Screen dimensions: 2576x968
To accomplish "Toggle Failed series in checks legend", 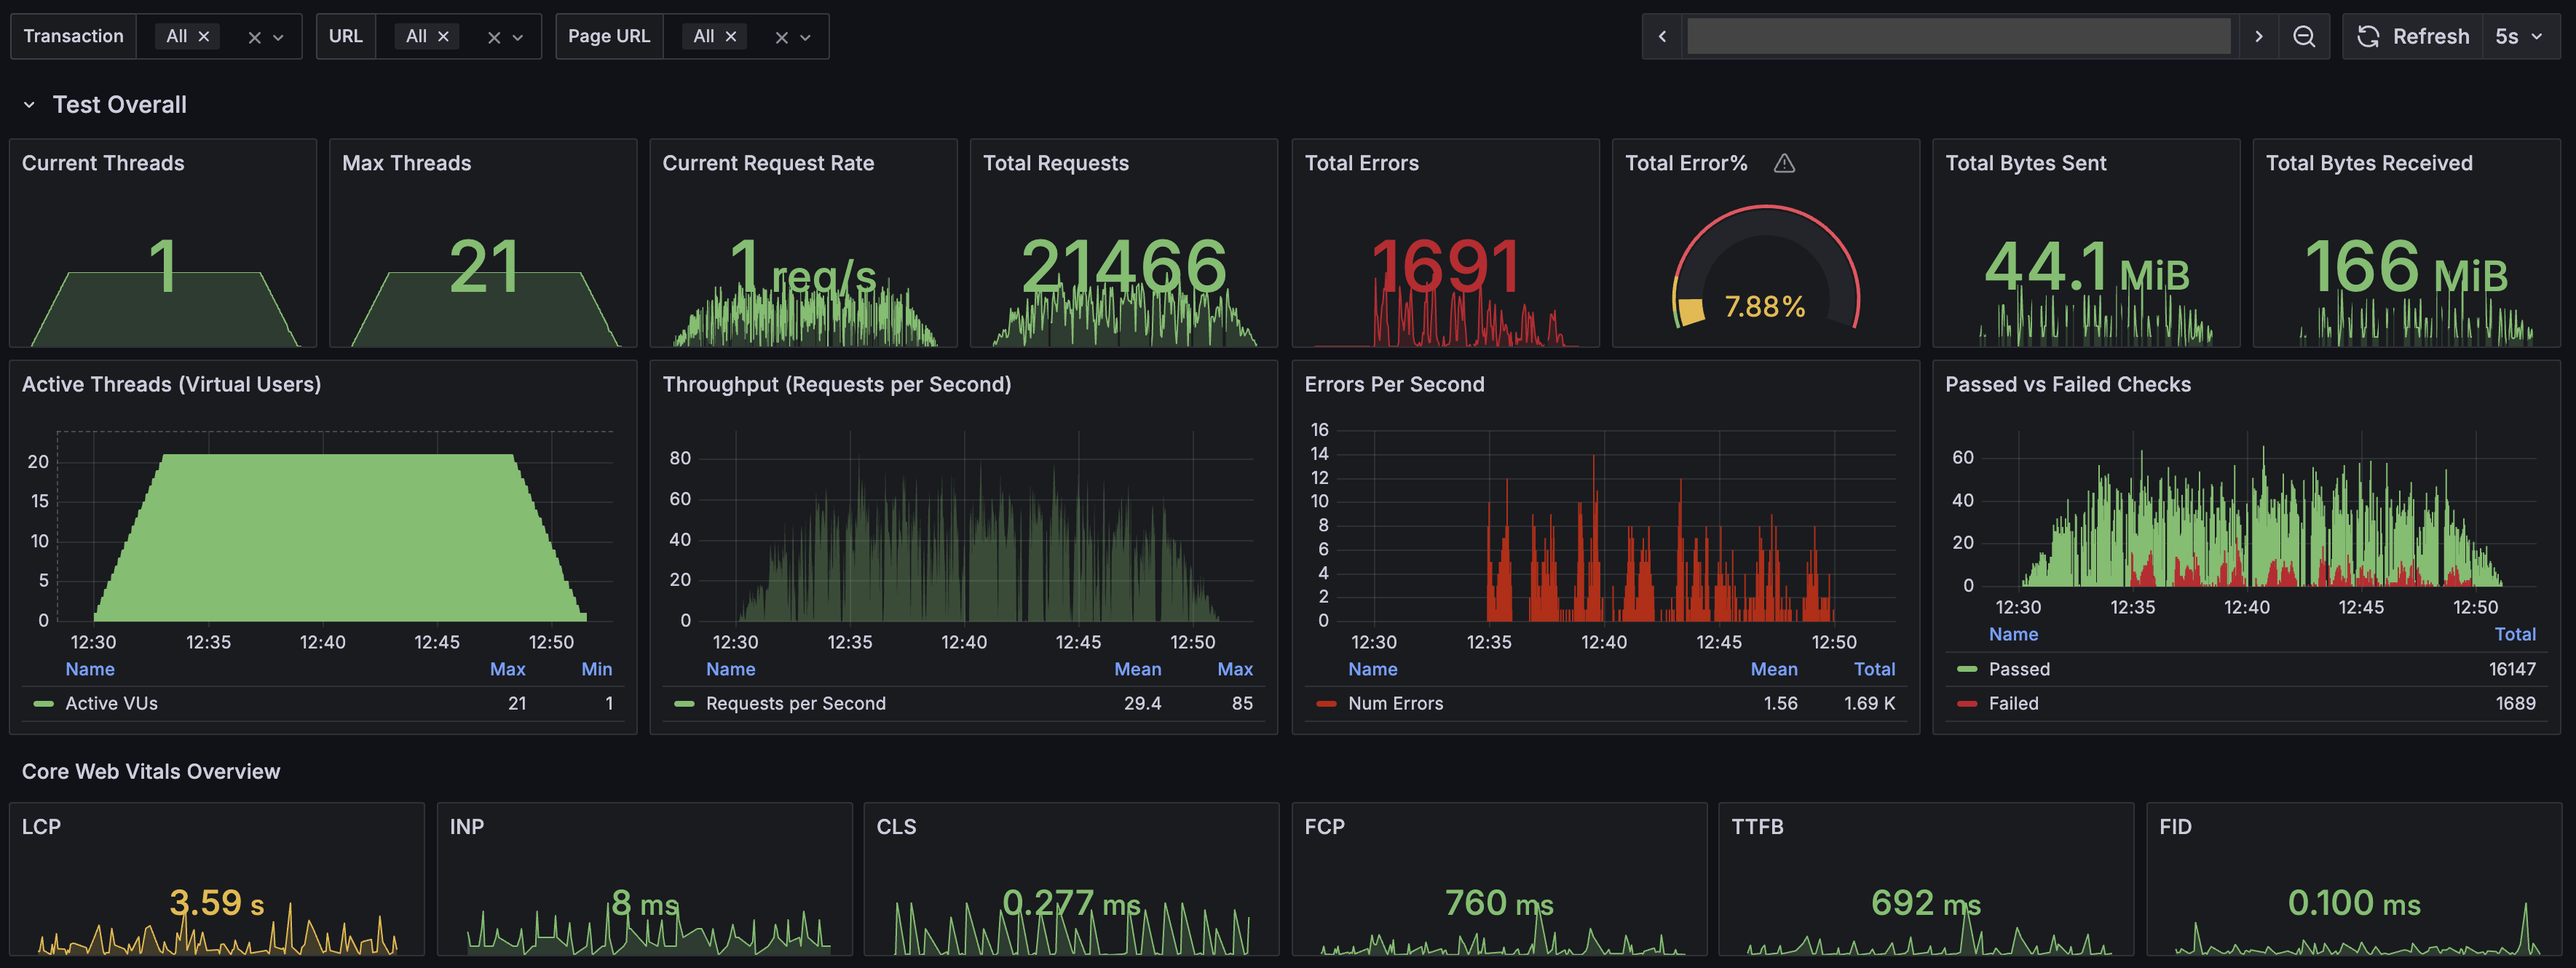I will click(2013, 703).
